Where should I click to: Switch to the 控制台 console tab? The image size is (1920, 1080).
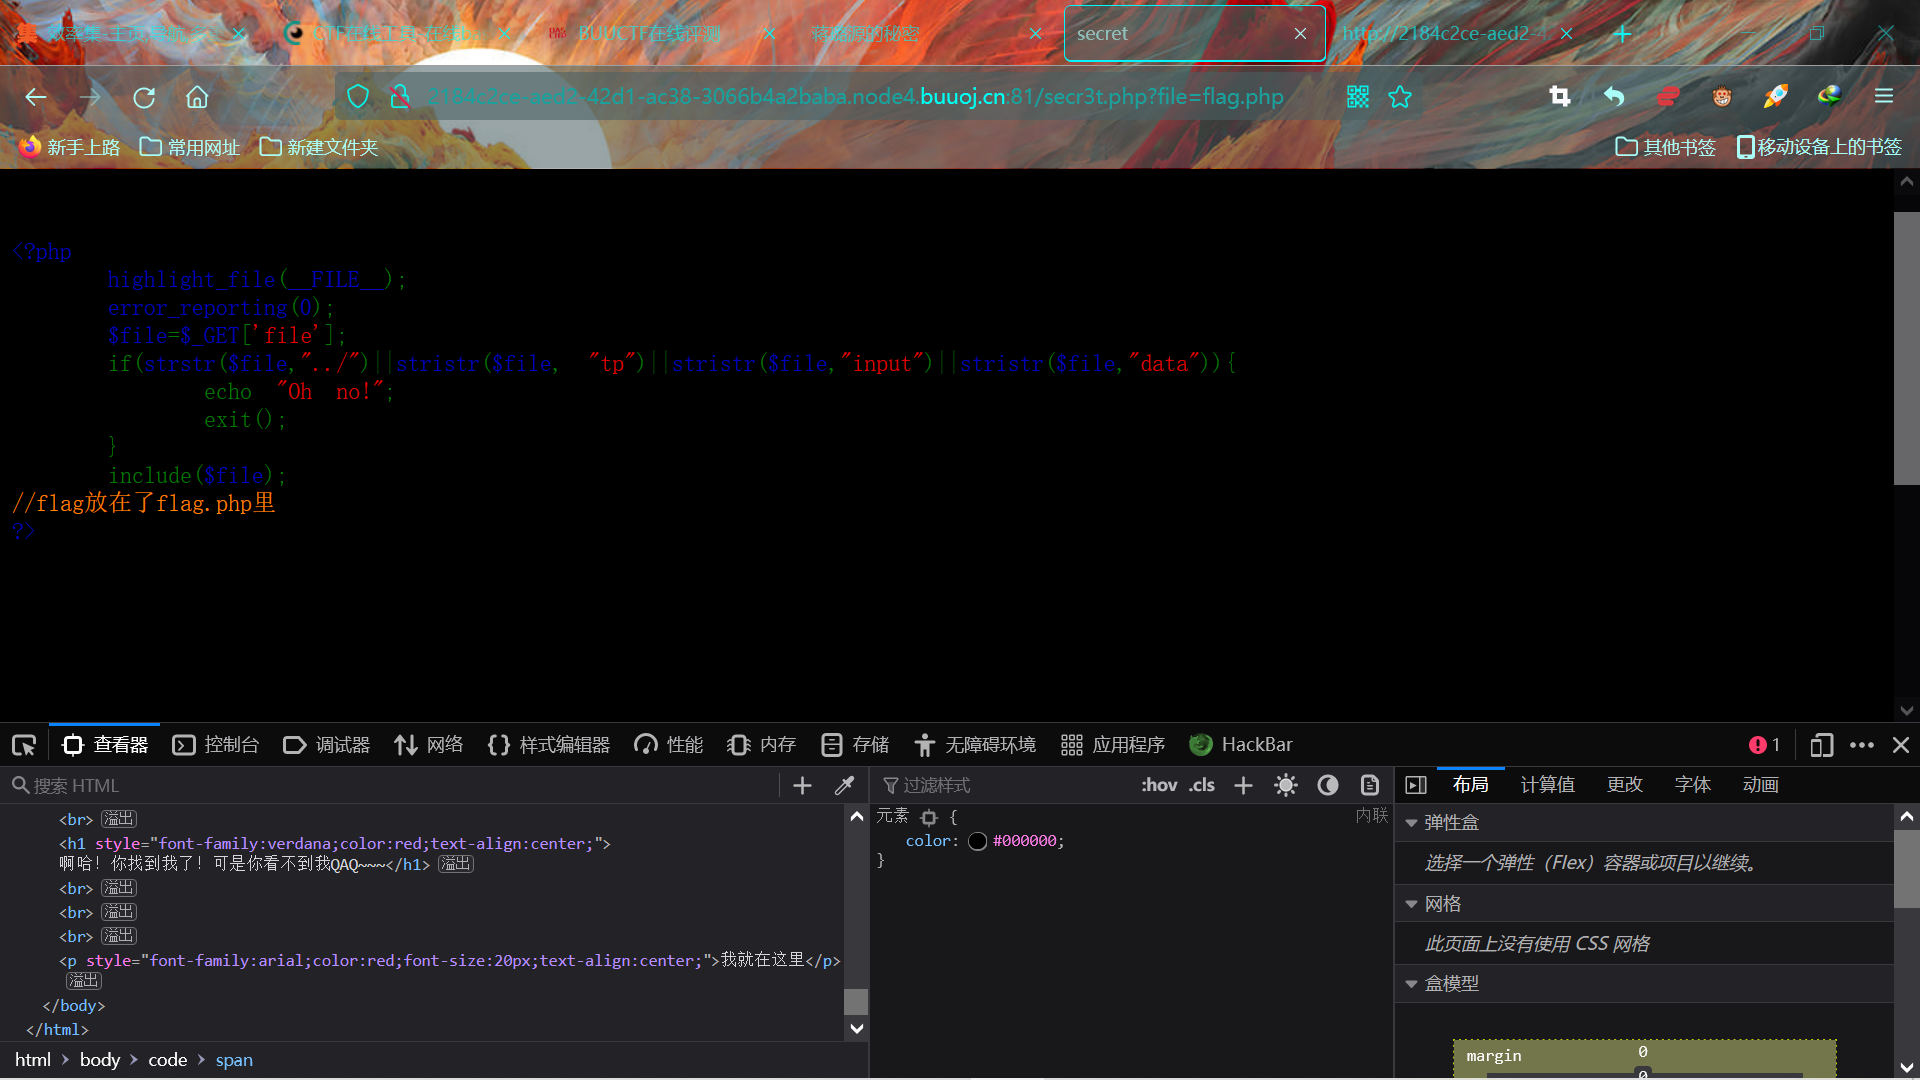215,745
